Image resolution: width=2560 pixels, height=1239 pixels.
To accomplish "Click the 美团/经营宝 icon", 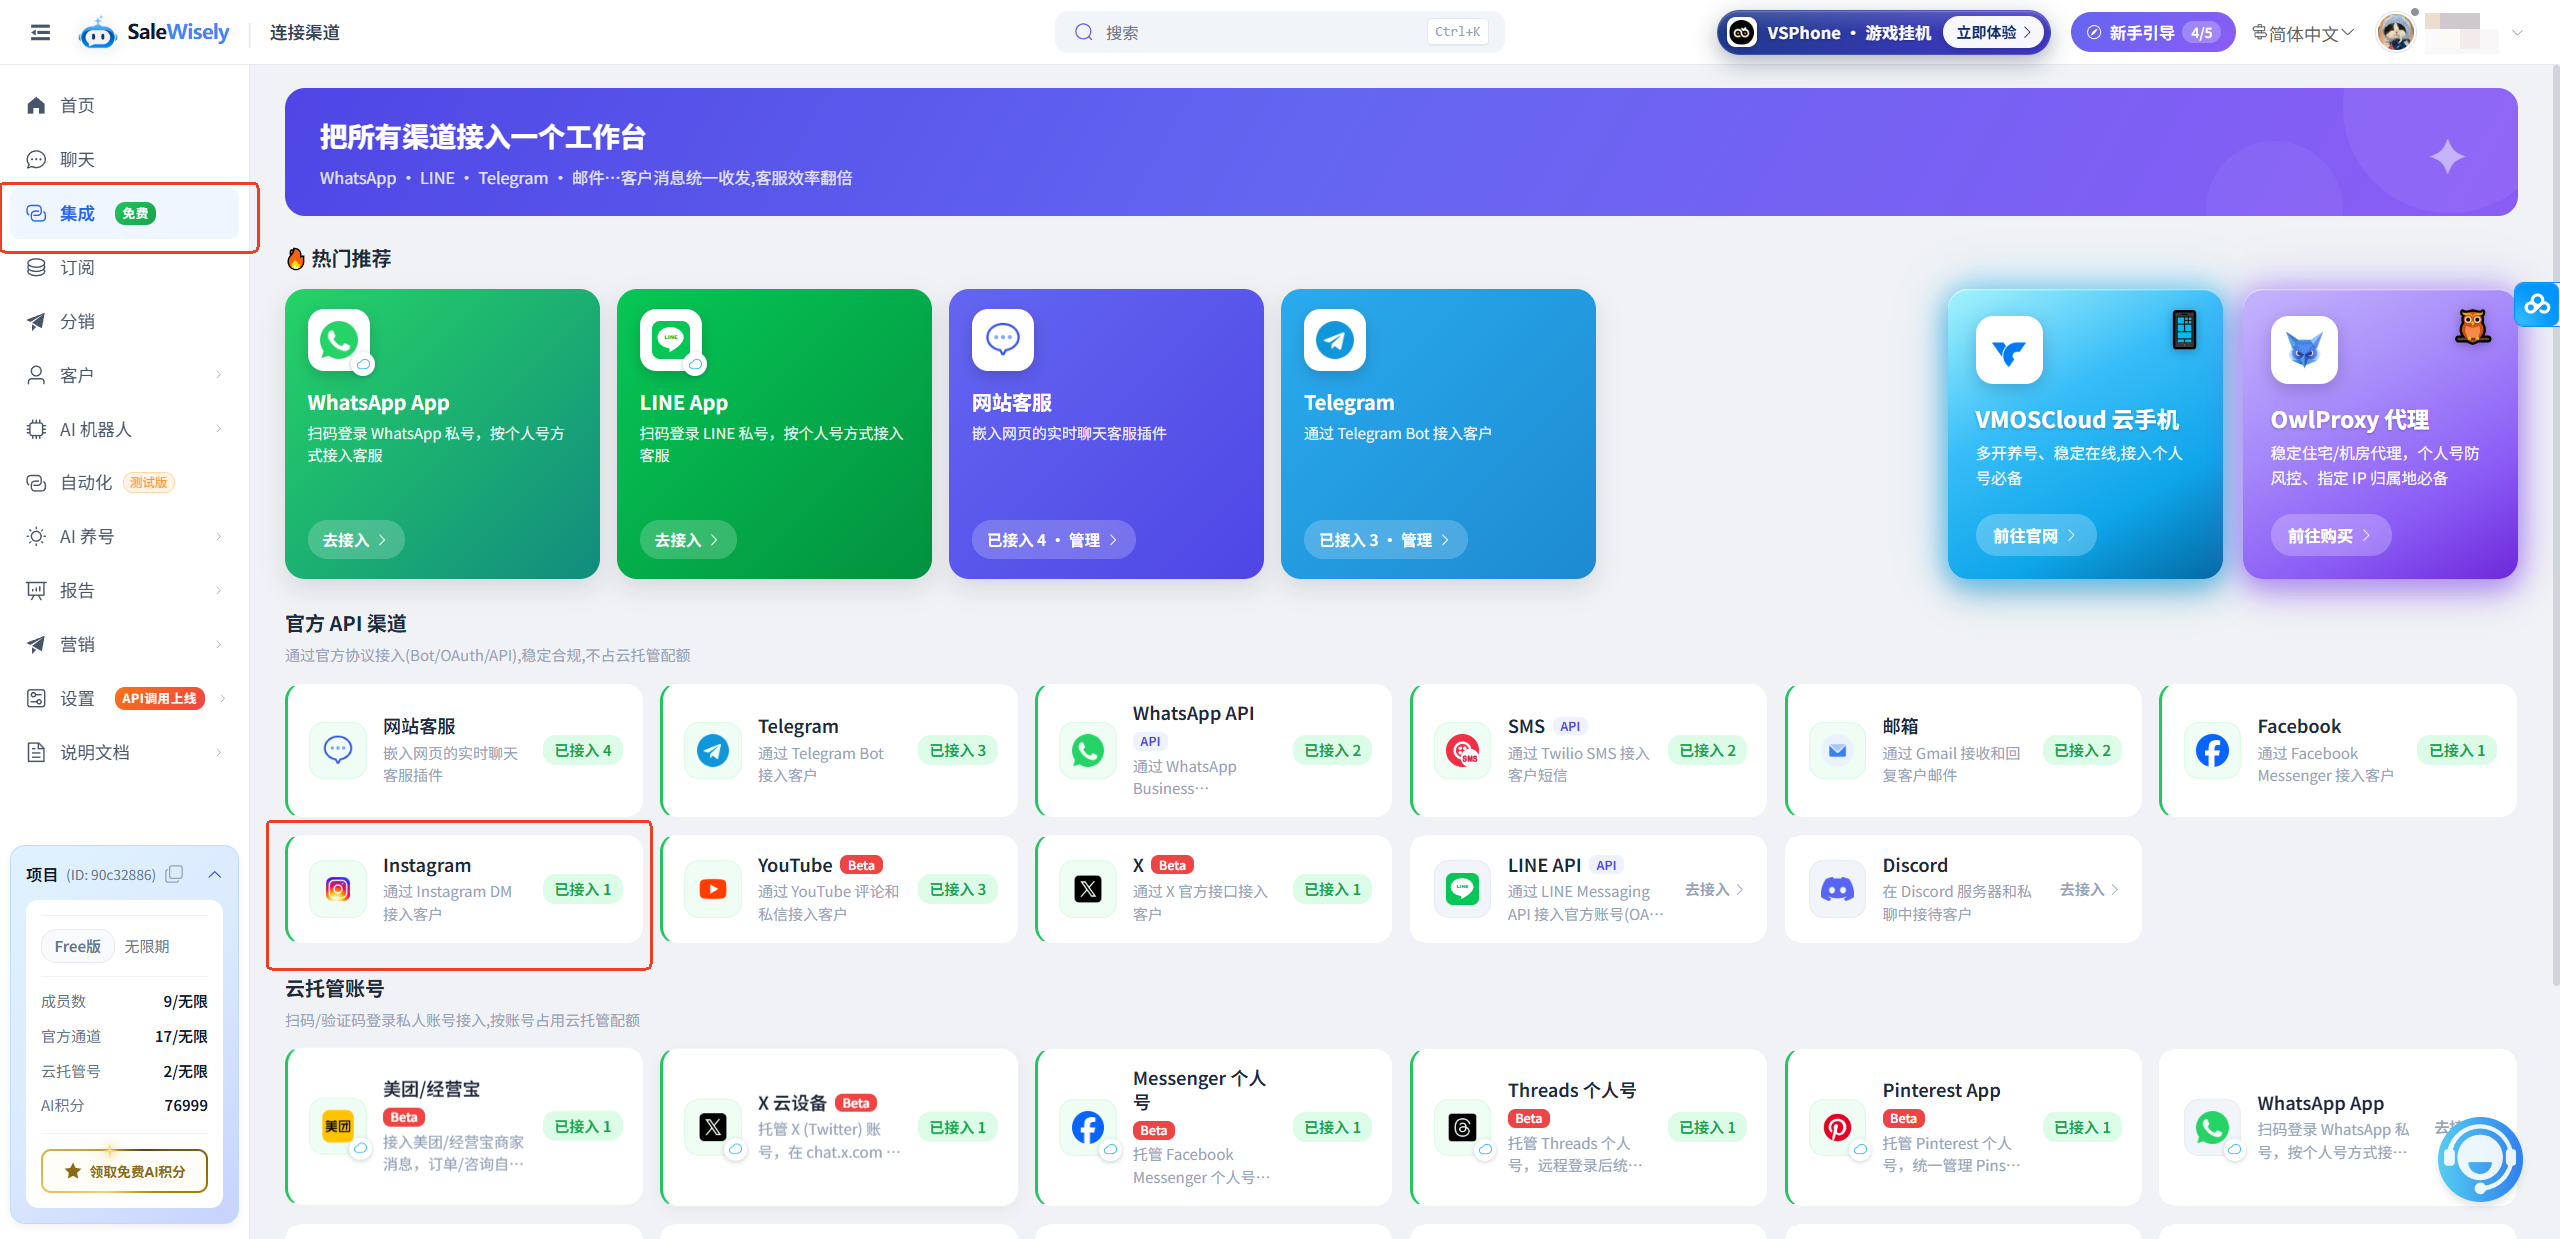I will [x=338, y=1127].
